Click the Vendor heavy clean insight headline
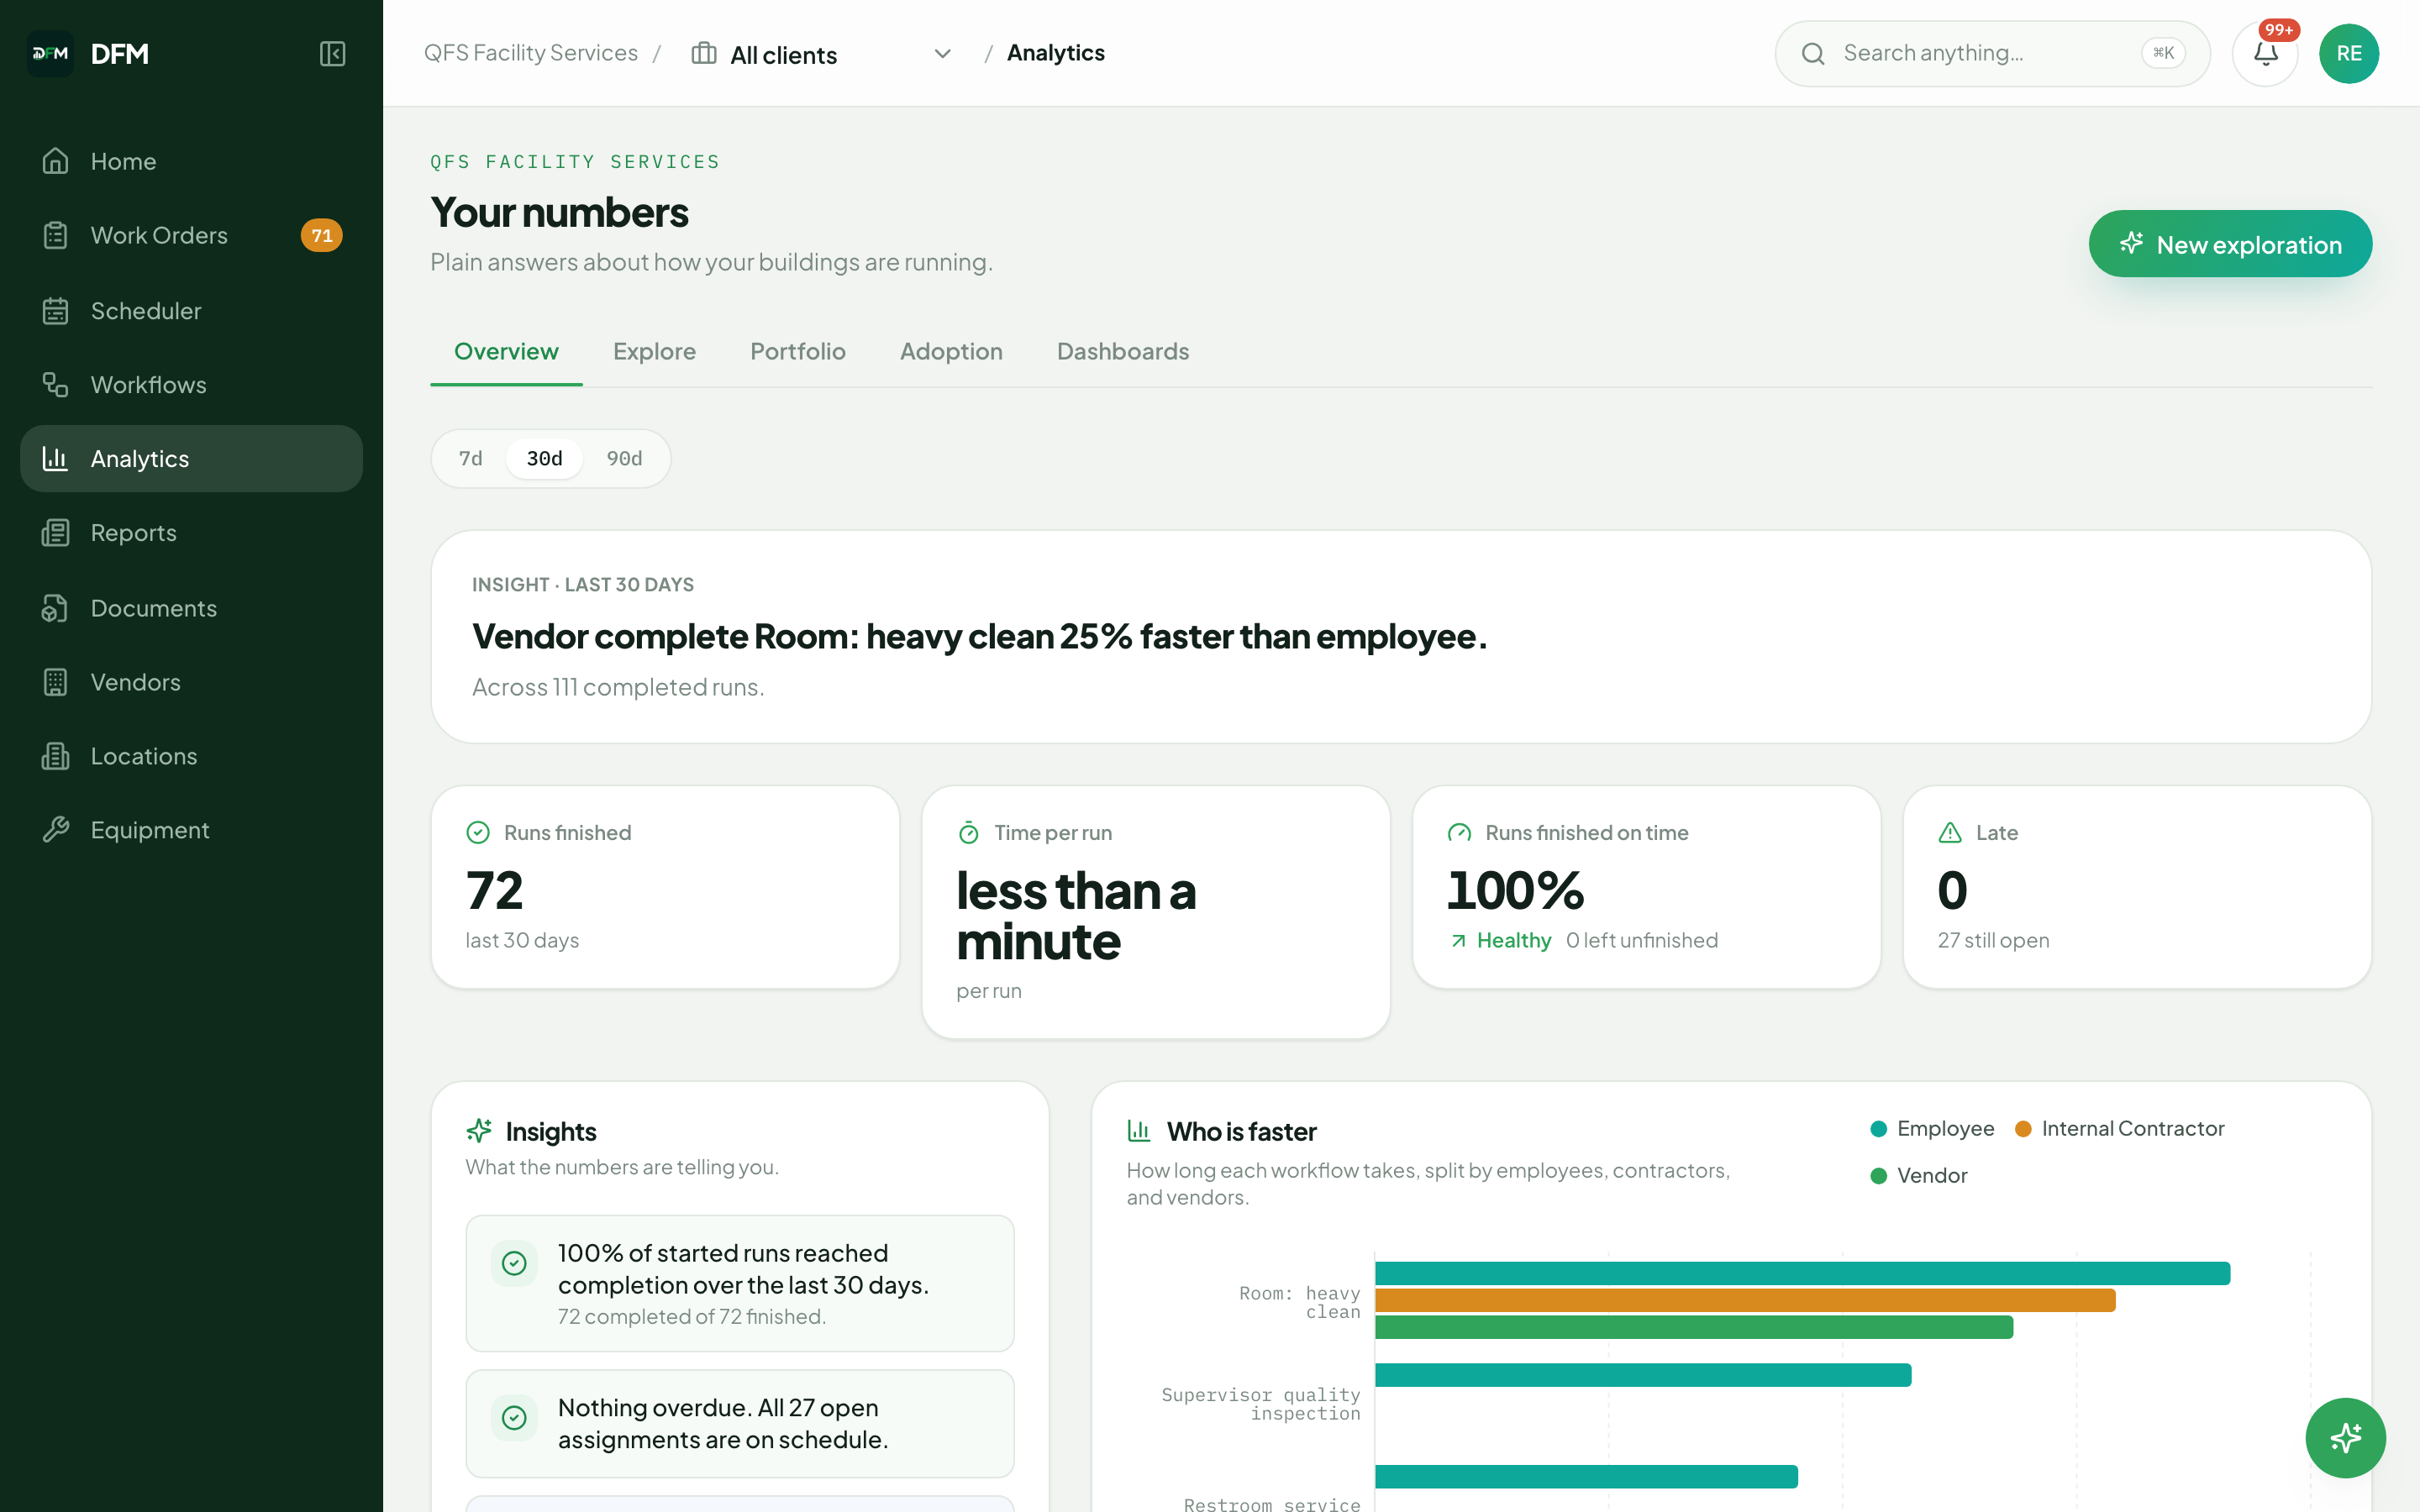Screen dimensions: 2420x1512 [x=979, y=636]
